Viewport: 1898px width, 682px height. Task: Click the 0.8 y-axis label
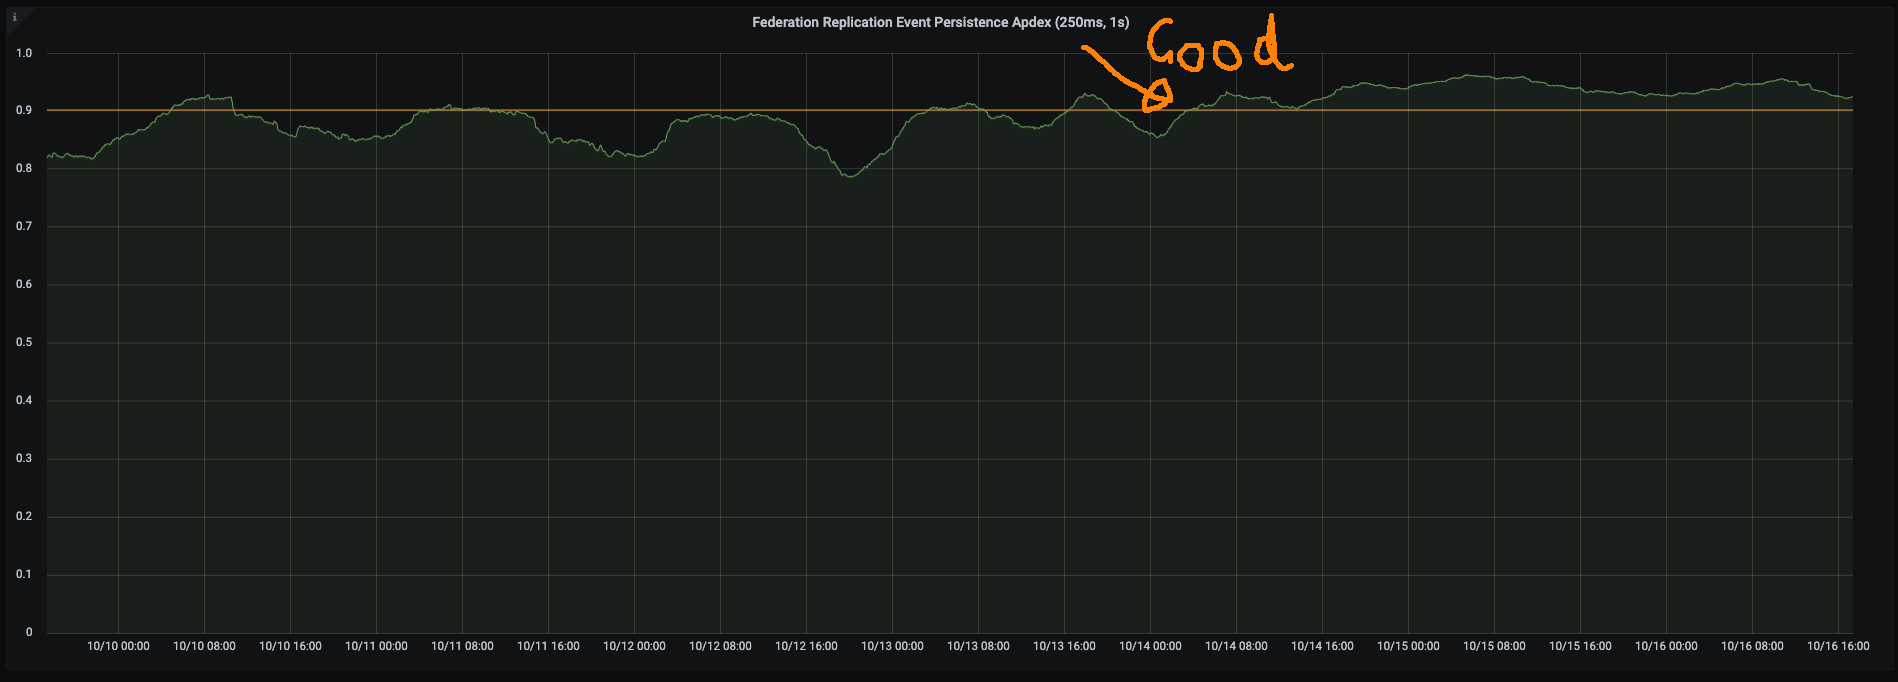[24, 168]
